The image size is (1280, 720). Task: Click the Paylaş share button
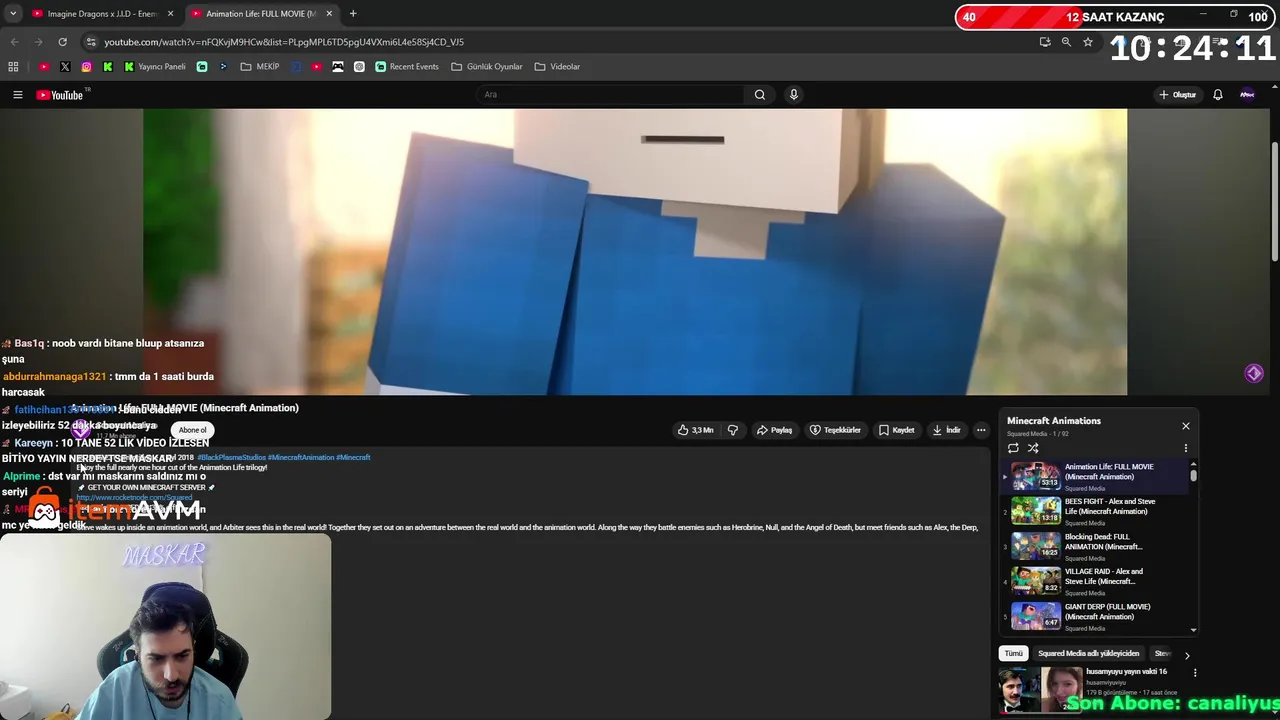(774, 430)
